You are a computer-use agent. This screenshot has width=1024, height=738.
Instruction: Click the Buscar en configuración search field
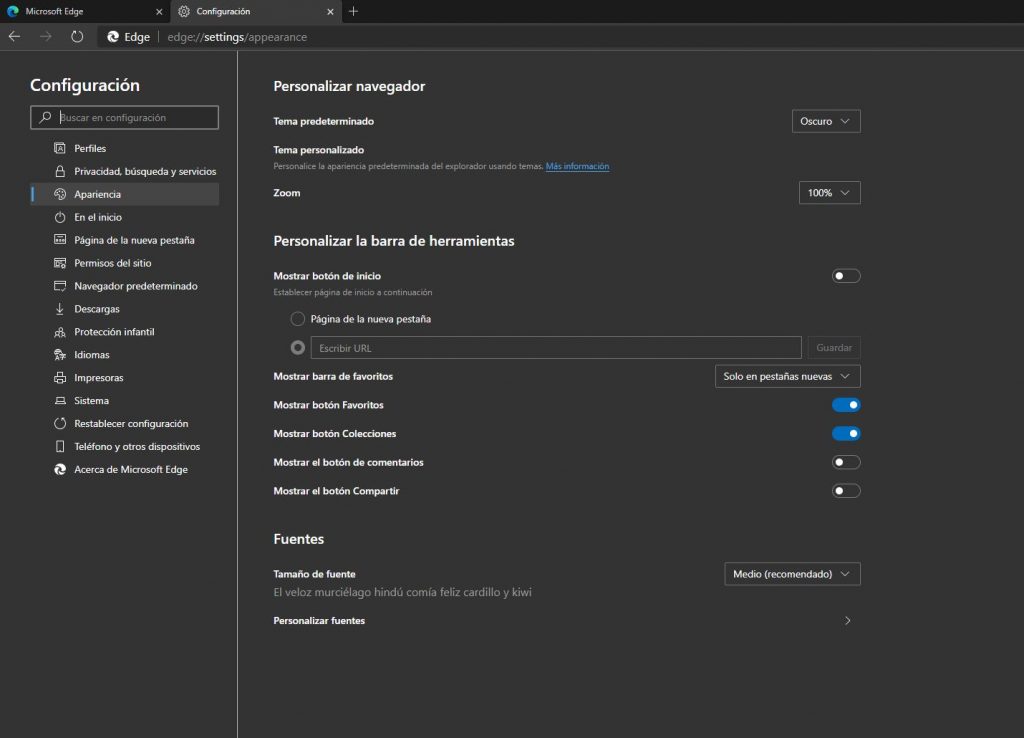(124, 118)
